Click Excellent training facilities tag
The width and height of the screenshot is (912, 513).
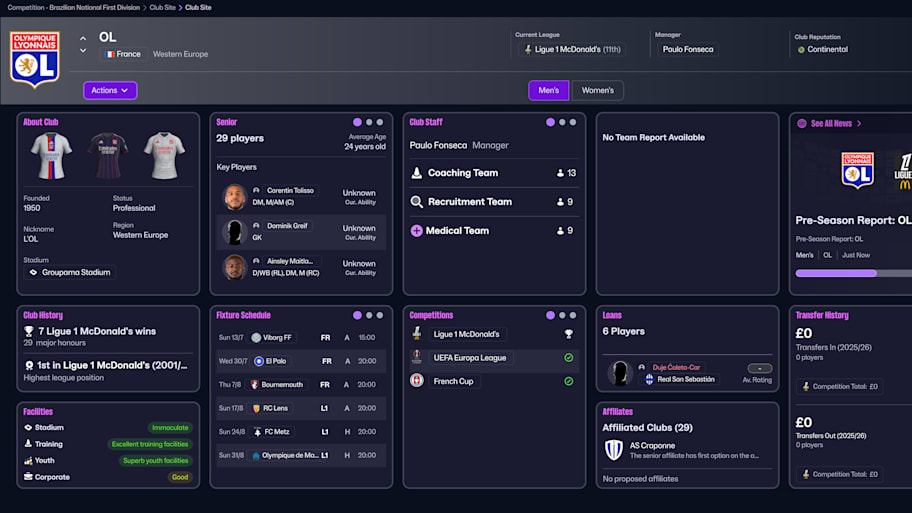[150, 444]
